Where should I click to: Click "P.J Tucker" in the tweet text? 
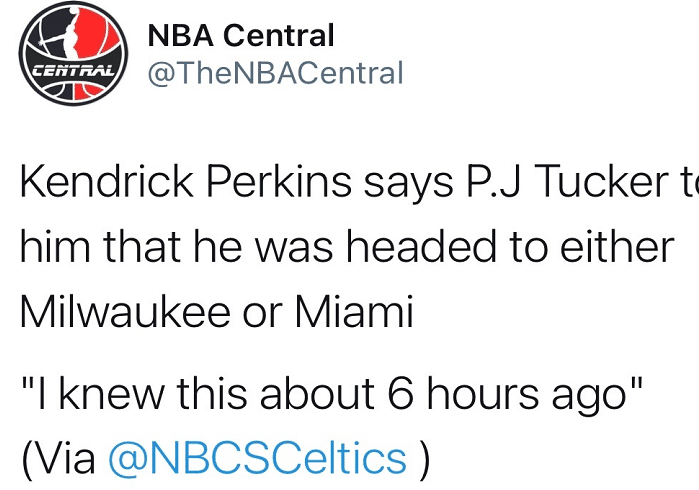click(554, 183)
